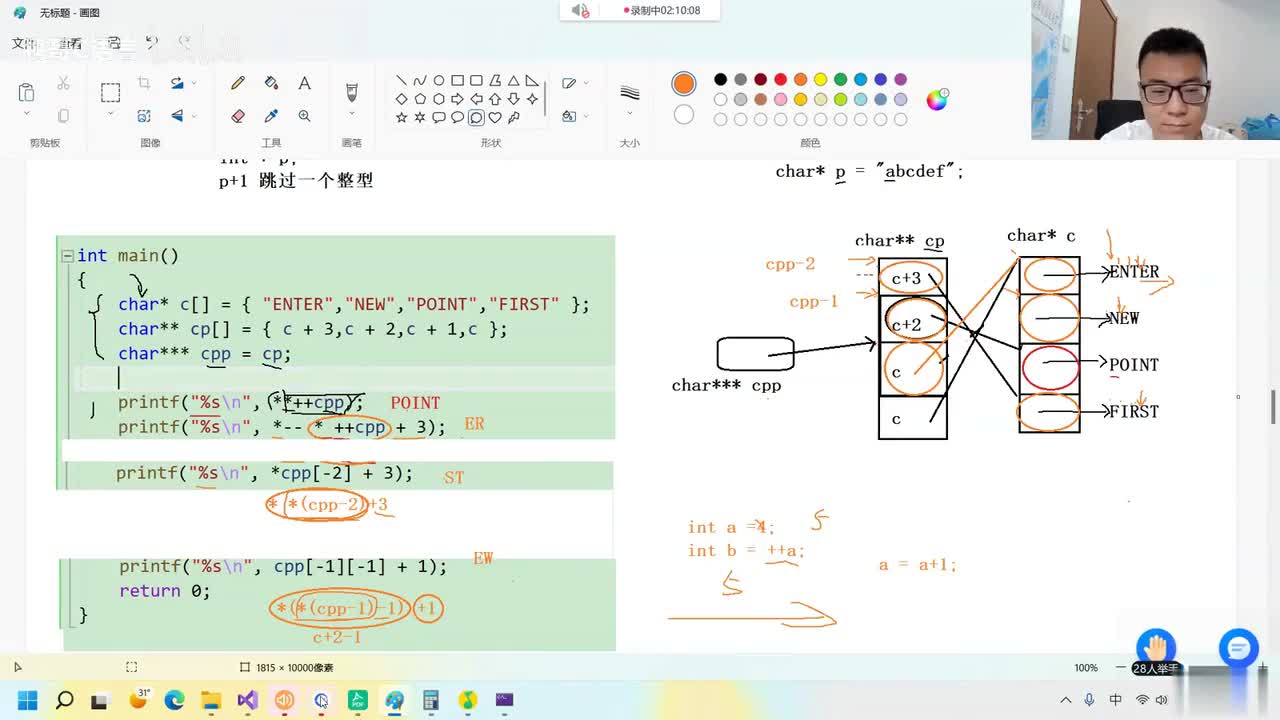Screen dimensions: 1280x720
Task: Expand the Selection options arrow
Action: (110, 115)
